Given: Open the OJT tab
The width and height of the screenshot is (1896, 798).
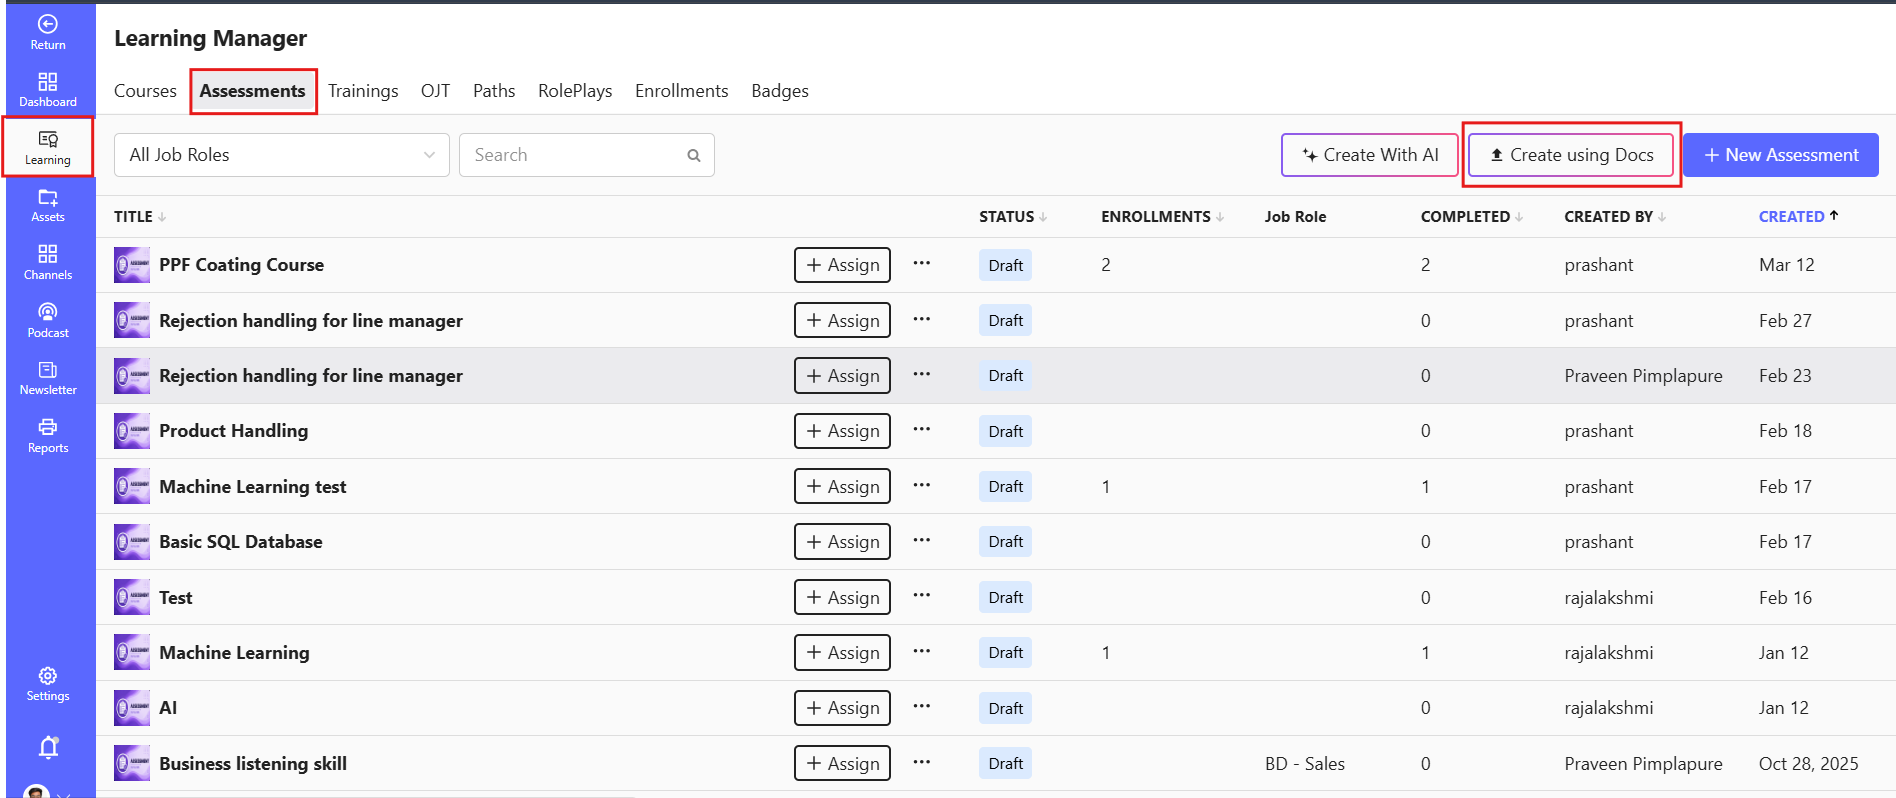Looking at the screenshot, I should coord(435,91).
